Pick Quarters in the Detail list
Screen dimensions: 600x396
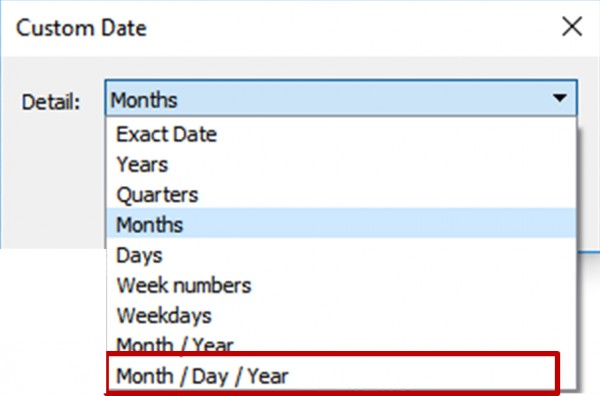point(341,195)
